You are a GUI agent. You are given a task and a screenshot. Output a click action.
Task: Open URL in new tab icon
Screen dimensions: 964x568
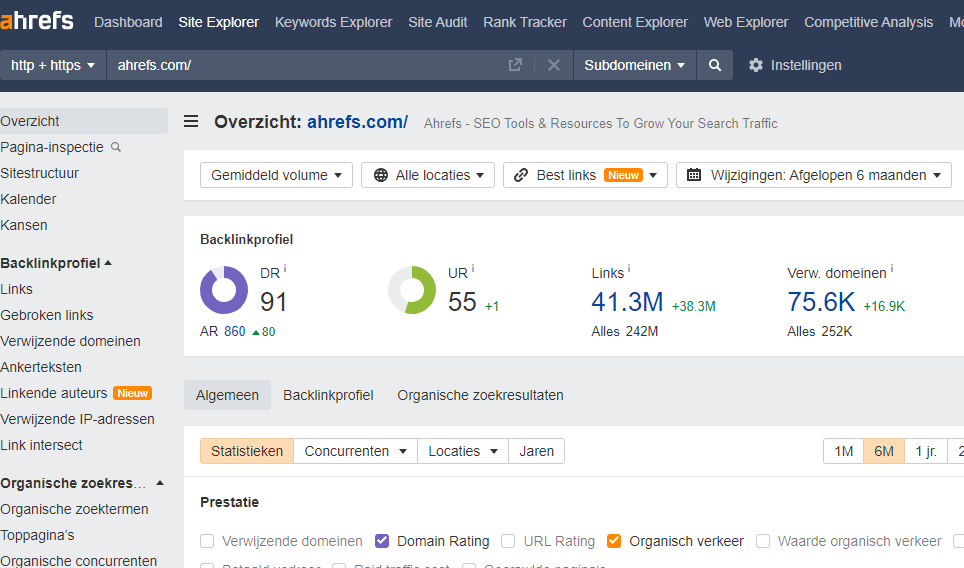click(515, 65)
